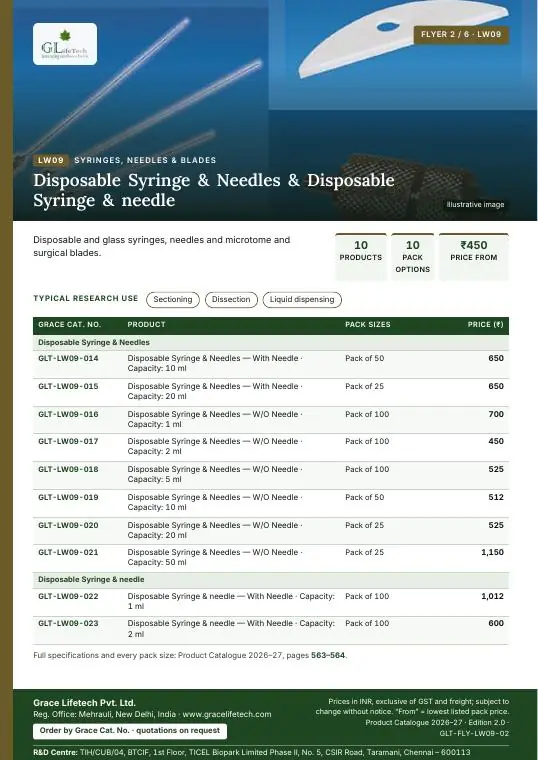
Task: Click the Disposable Syringe & needle group row
Action: pos(271,580)
